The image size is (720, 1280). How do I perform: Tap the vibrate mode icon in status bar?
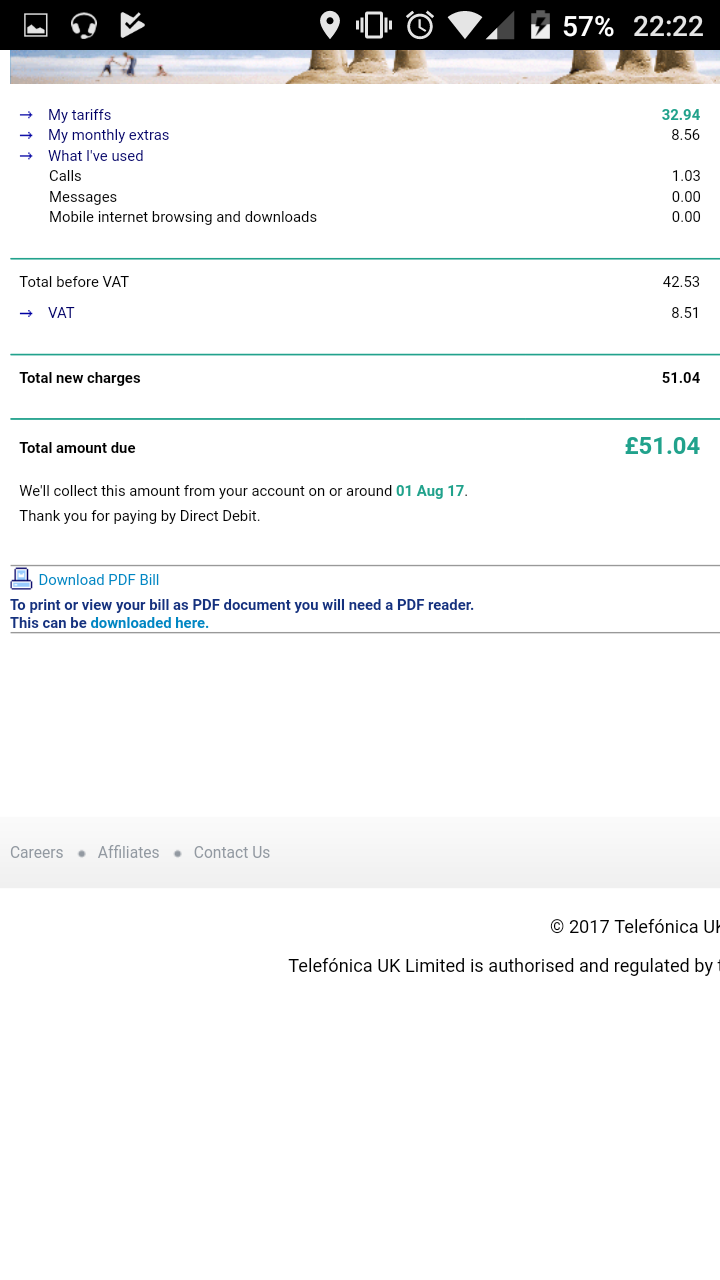[x=373, y=24]
